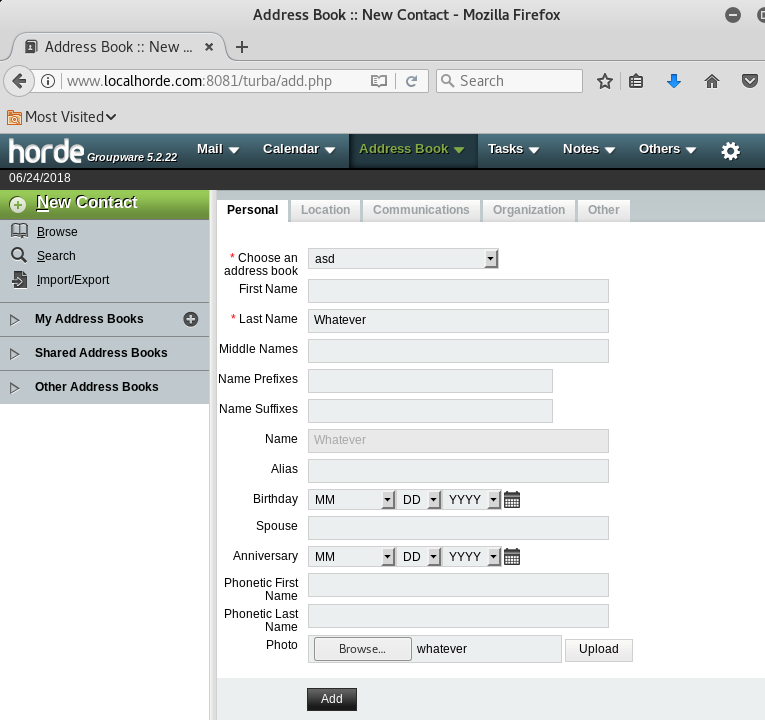The width and height of the screenshot is (765, 720).
Task: Open the Notes menu
Action: (589, 149)
